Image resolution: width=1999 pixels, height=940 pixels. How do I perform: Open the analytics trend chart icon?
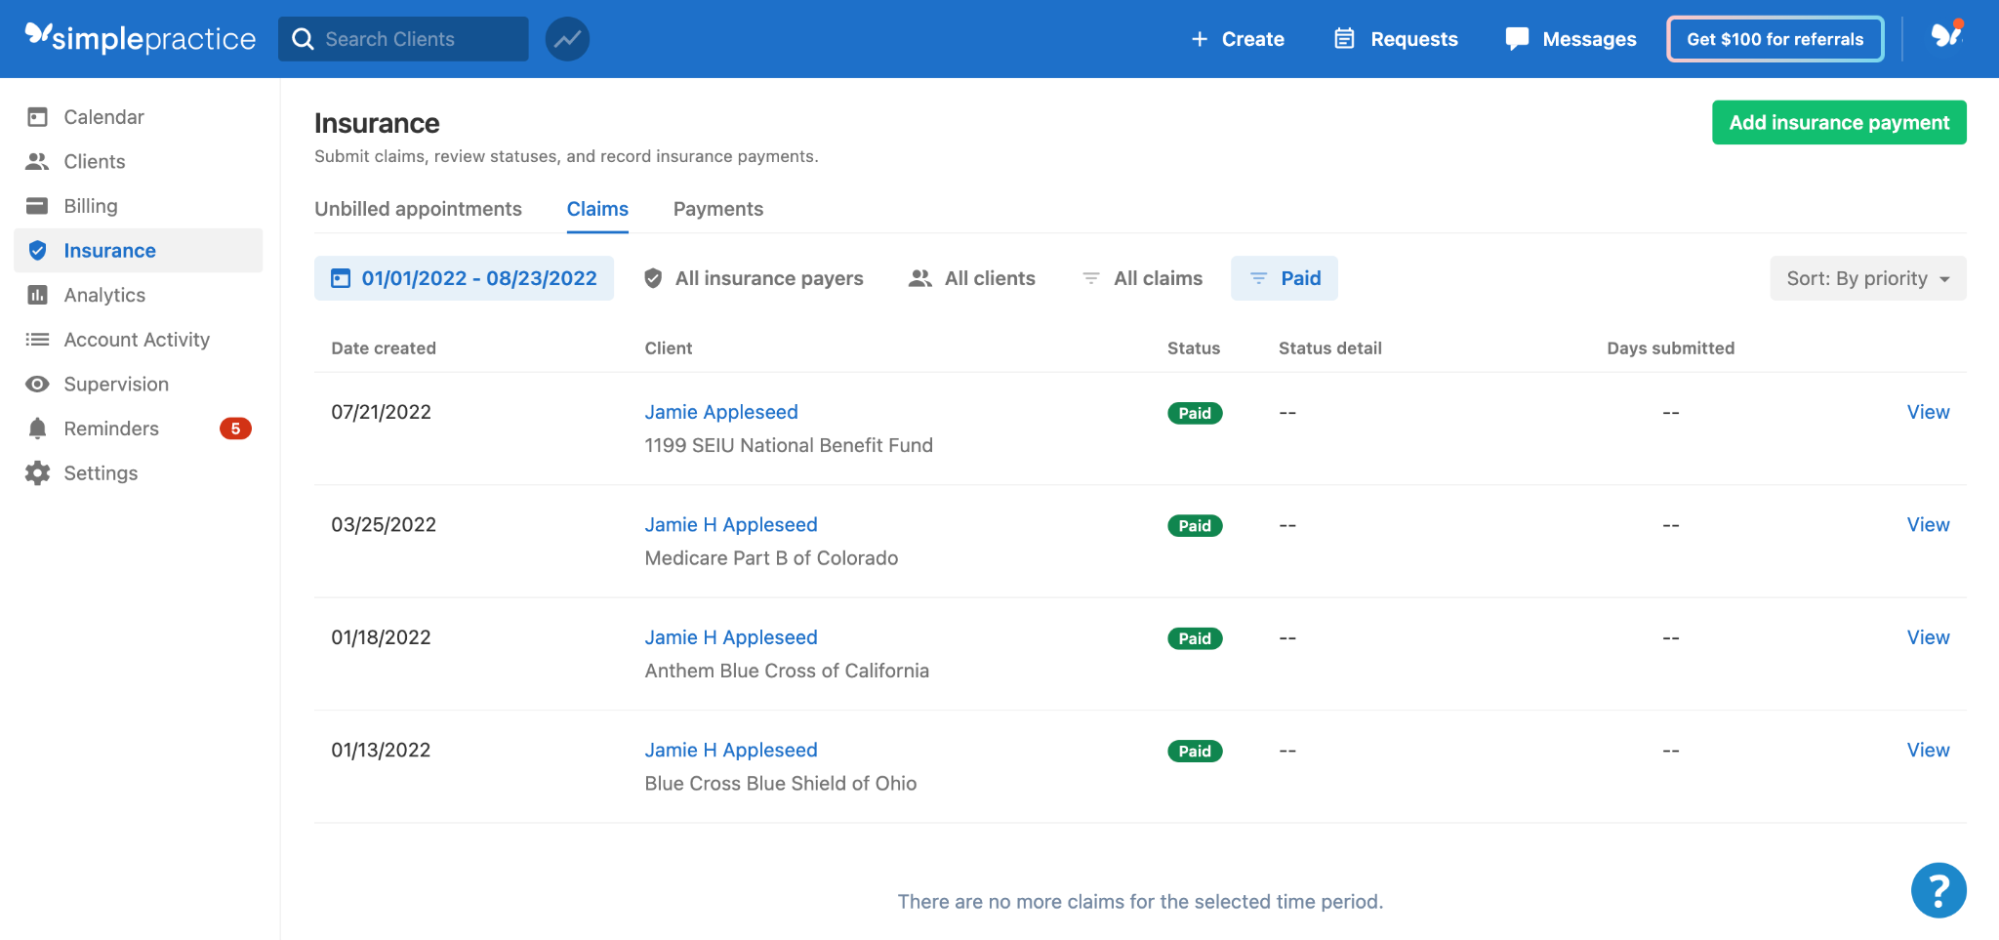coord(567,39)
